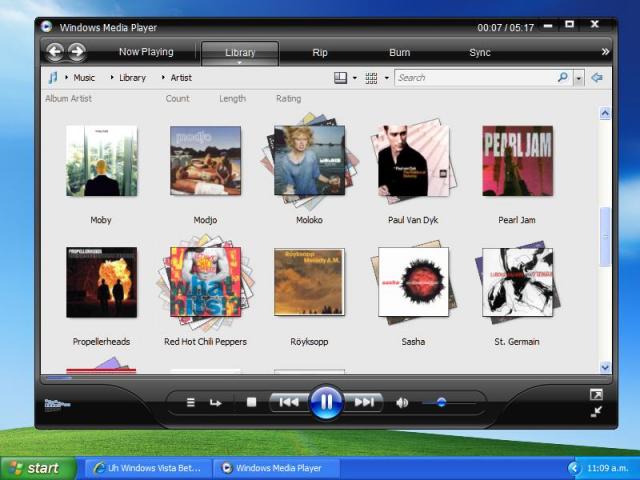Open the Rip tab

point(320,53)
